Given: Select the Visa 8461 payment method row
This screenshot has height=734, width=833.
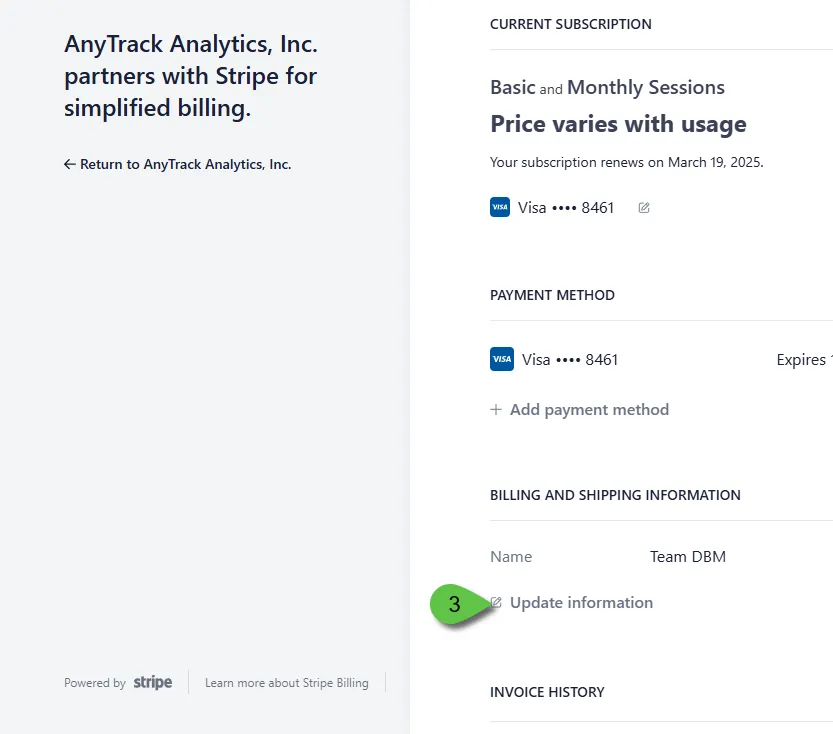Looking at the screenshot, I should (x=661, y=360).
